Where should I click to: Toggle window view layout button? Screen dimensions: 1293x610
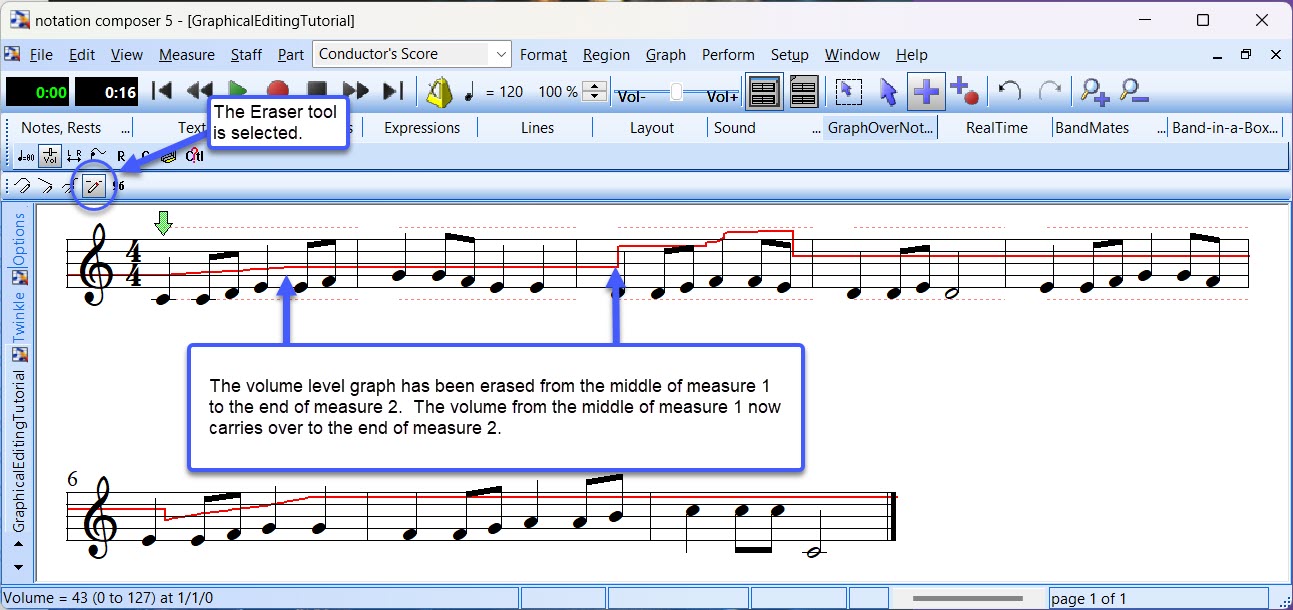point(805,92)
